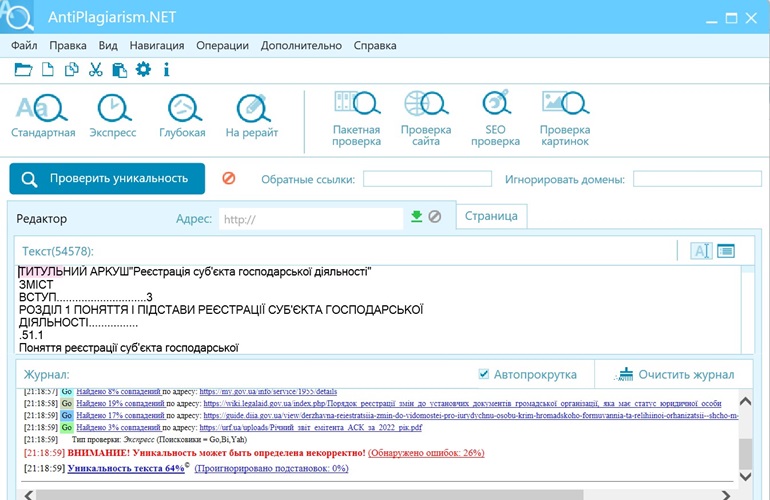Viewport: 770px width, 500px height.
Task: Open Проигнорировано подстановок: 0% link
Action: coord(272,468)
